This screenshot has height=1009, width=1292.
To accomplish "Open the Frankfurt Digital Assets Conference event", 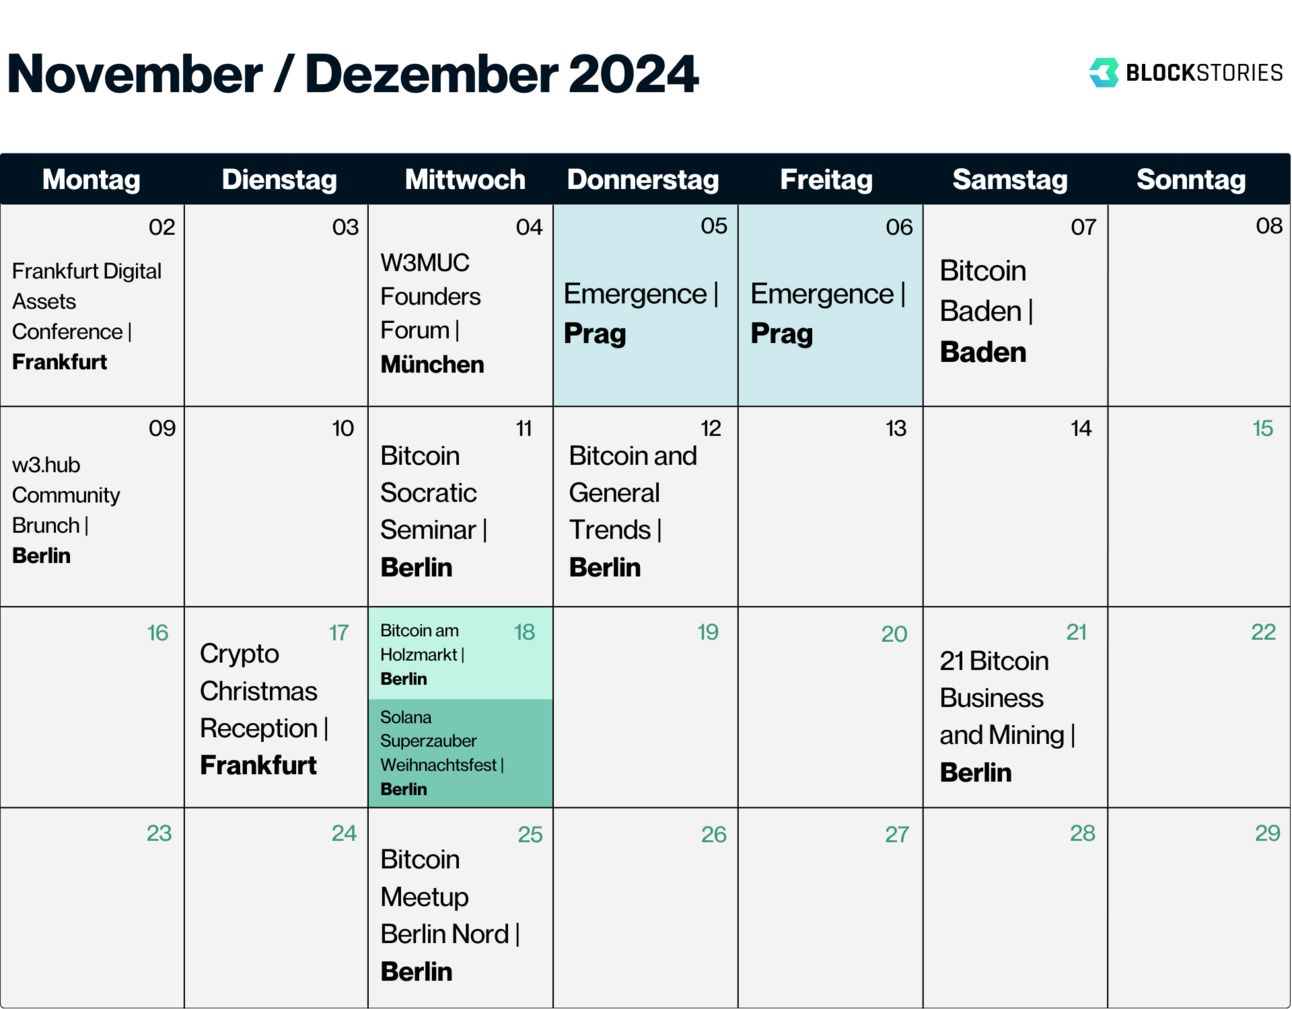I will tap(87, 316).
